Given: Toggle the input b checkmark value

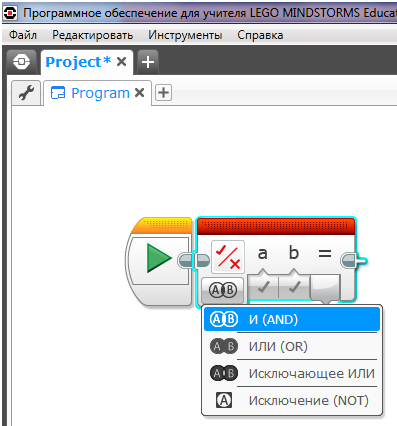Looking at the screenshot, I should 294,287.
